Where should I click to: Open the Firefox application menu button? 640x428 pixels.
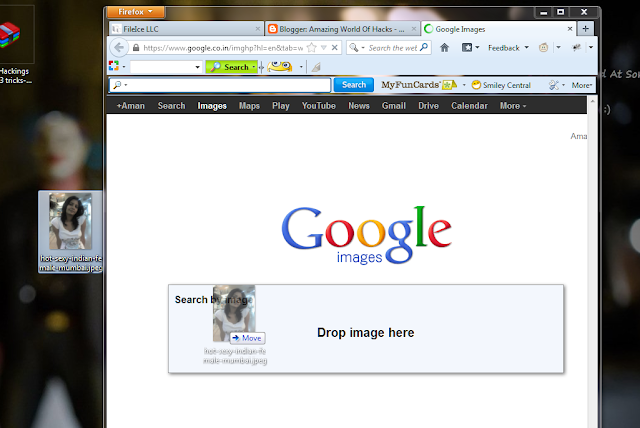136,12
